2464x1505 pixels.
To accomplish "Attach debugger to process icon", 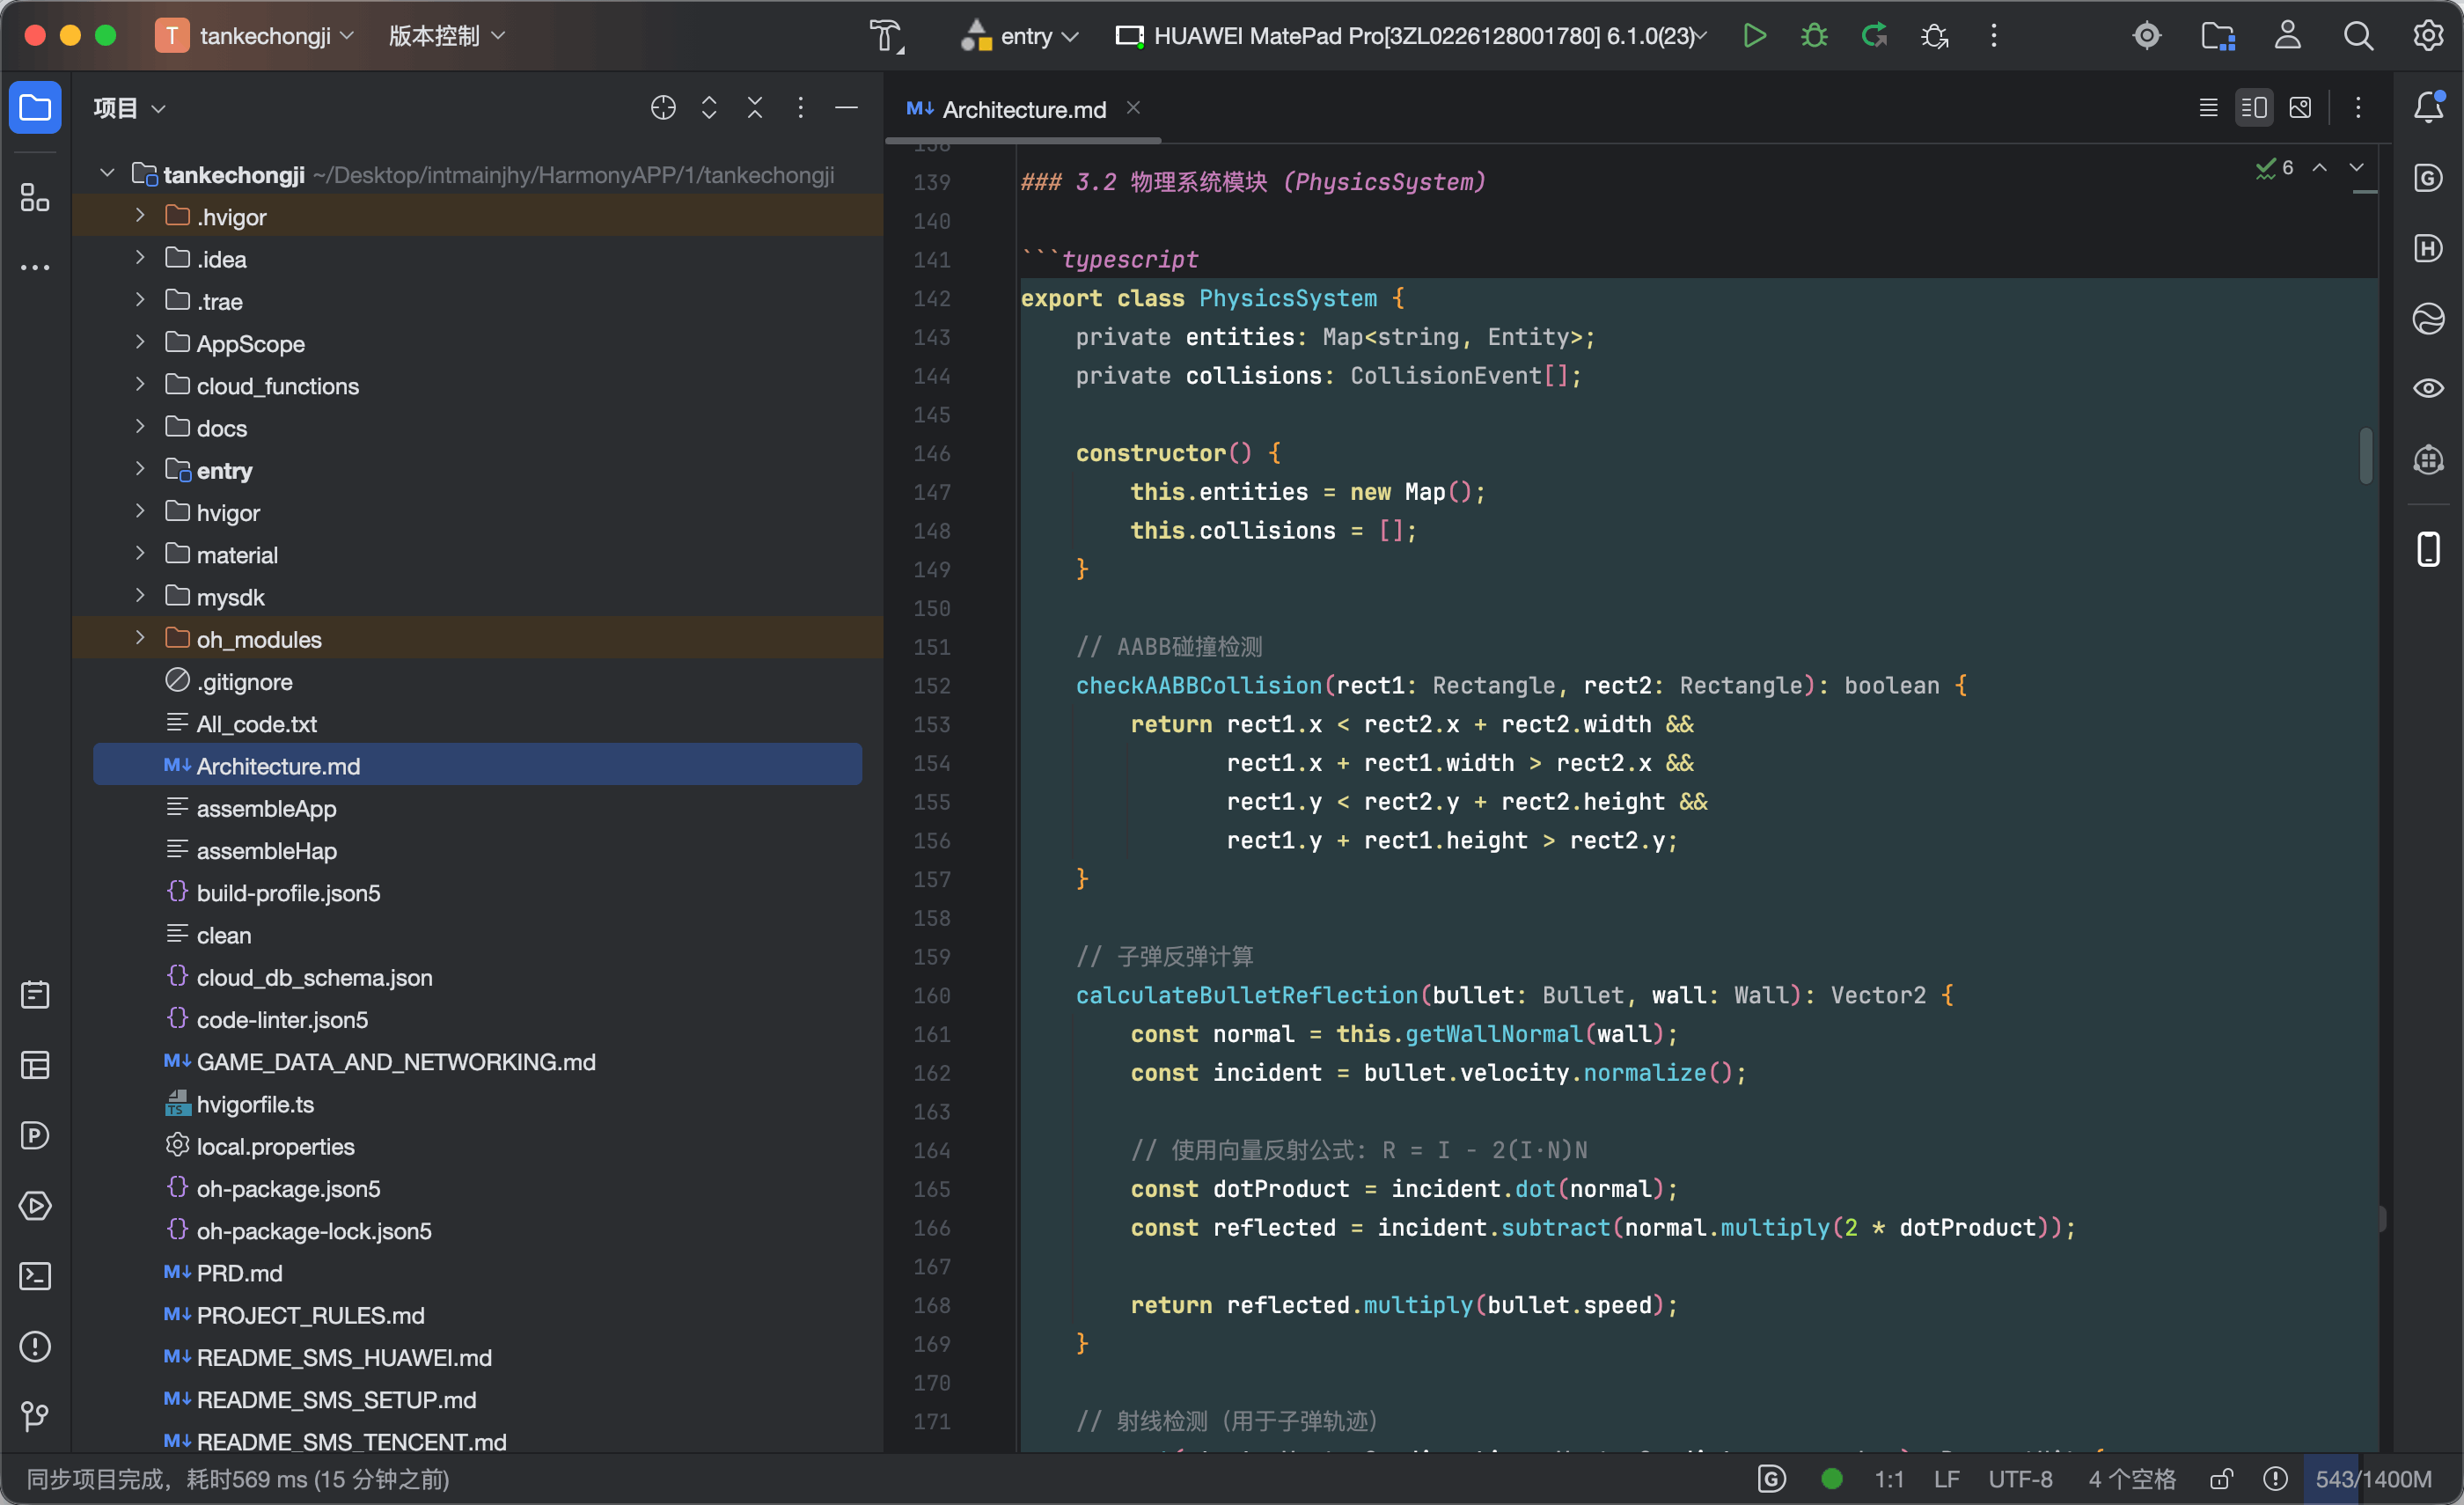I will [1934, 36].
